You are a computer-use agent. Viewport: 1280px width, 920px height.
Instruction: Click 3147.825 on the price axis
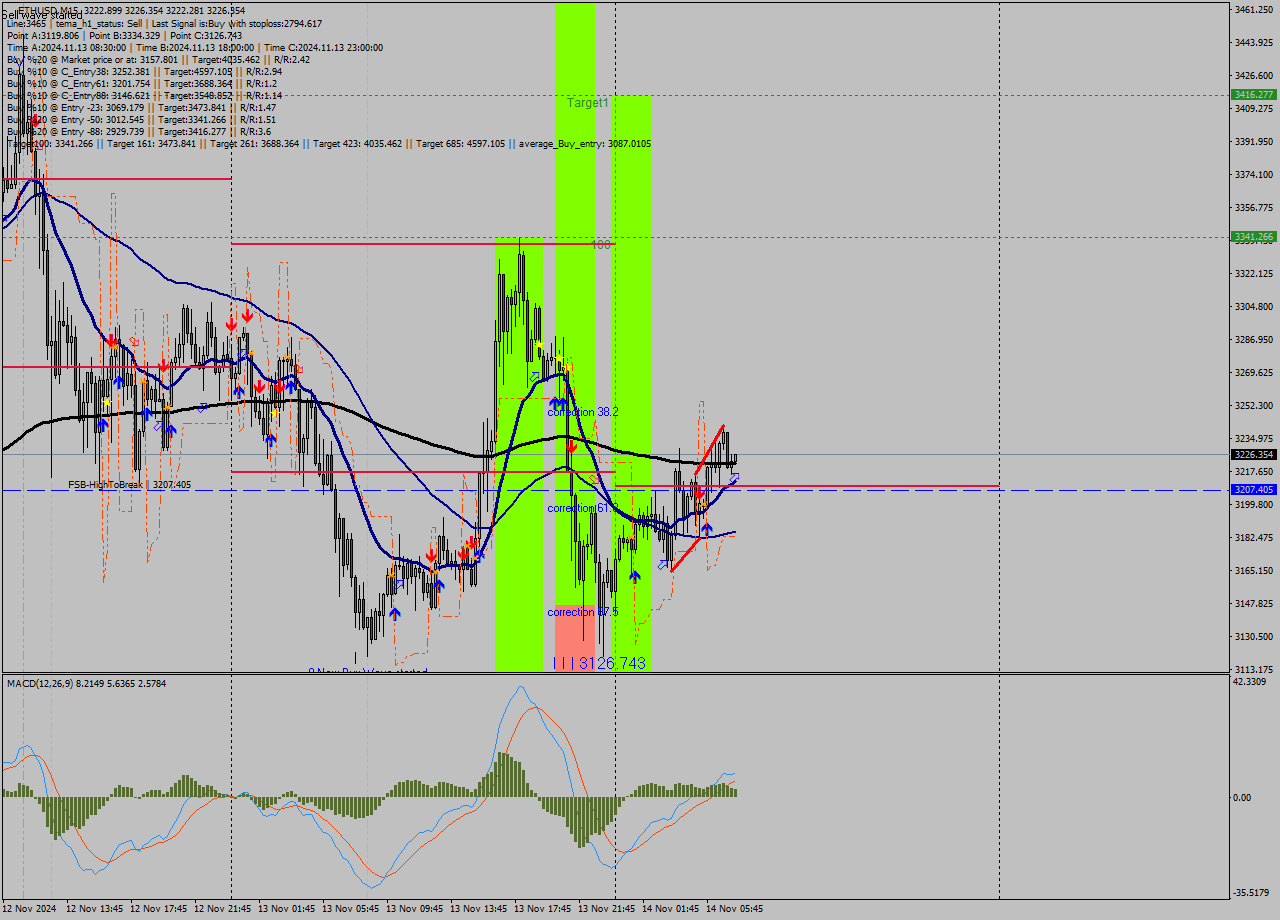(x=1253, y=603)
